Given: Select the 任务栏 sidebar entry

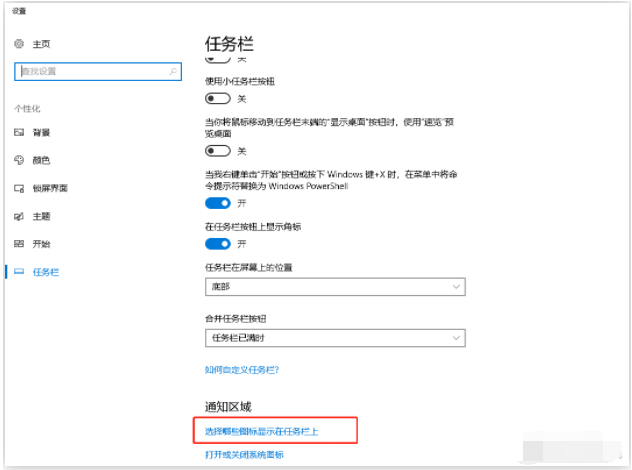Looking at the screenshot, I should 46,272.
